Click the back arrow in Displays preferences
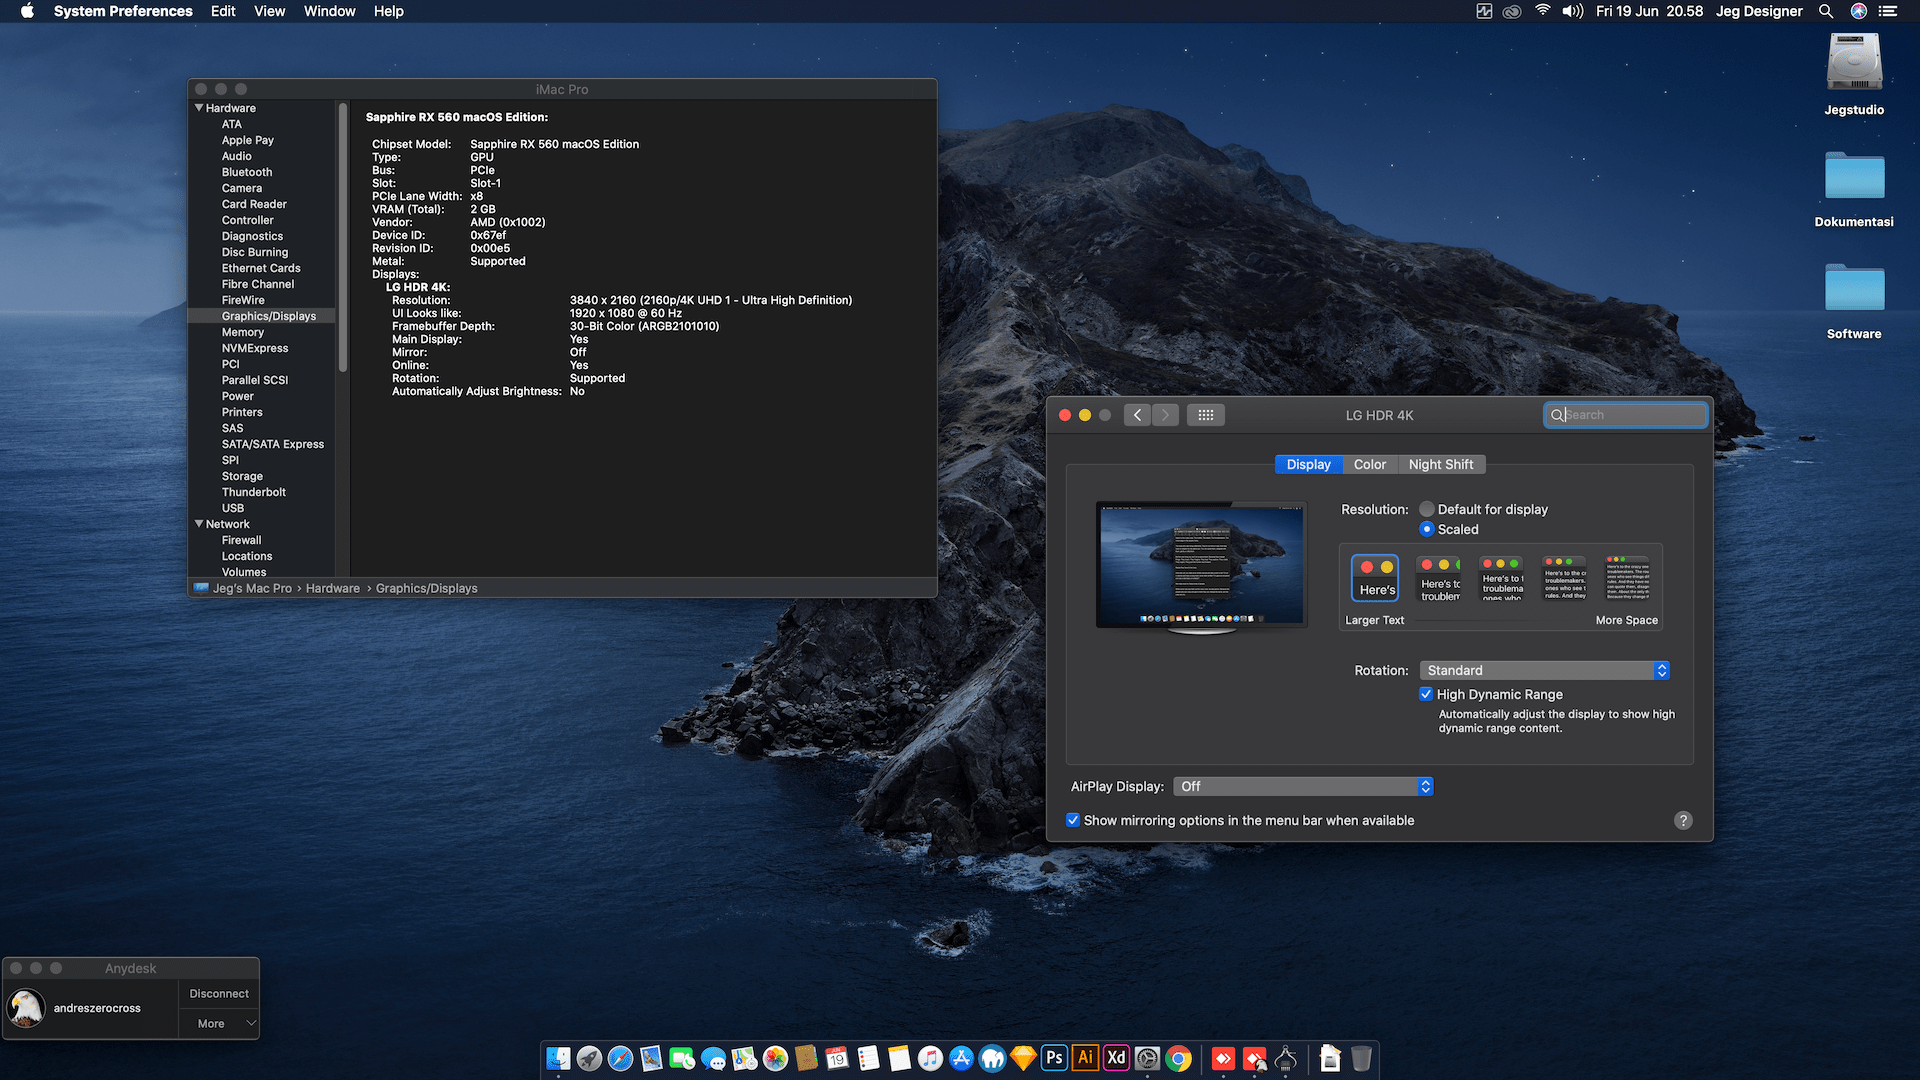 click(1137, 415)
